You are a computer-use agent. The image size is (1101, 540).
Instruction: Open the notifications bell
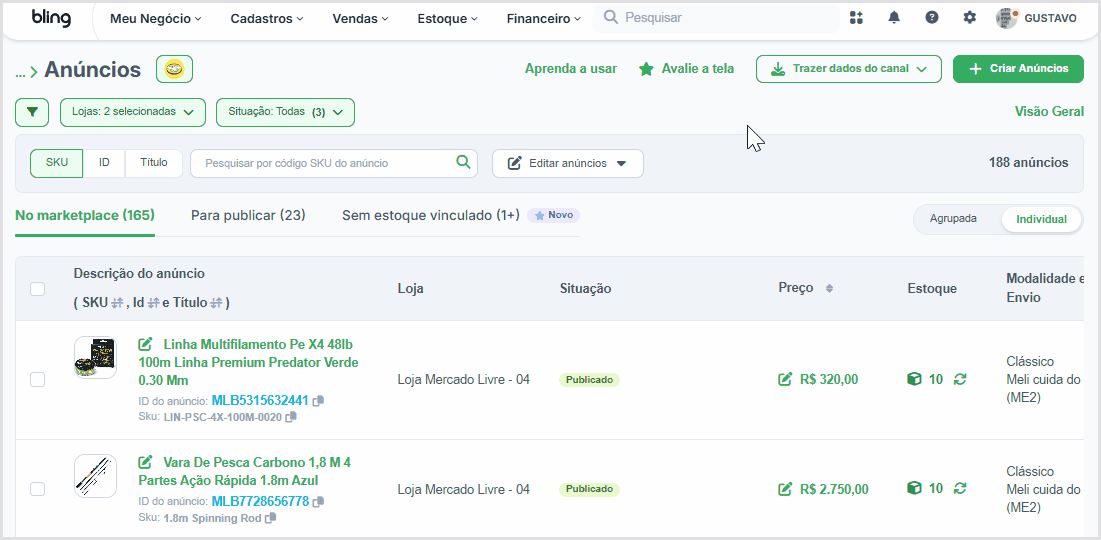(x=894, y=18)
